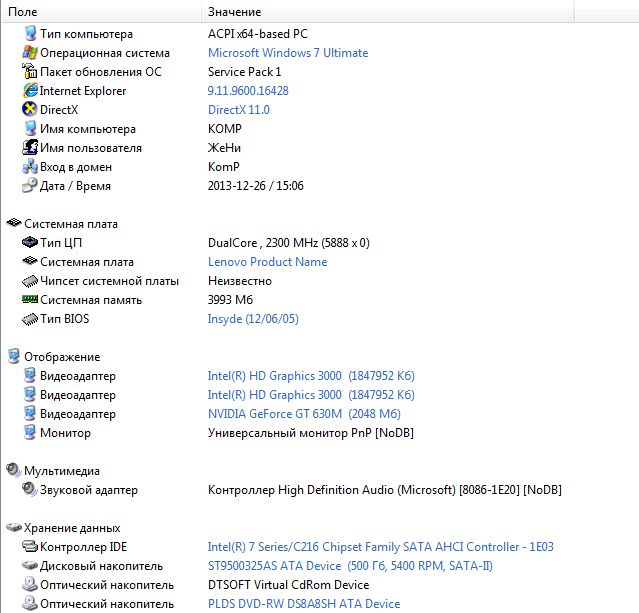This screenshot has width=639, height=613.
Task: Click the Мультимедиа speaker header icon
Action: coord(14,470)
